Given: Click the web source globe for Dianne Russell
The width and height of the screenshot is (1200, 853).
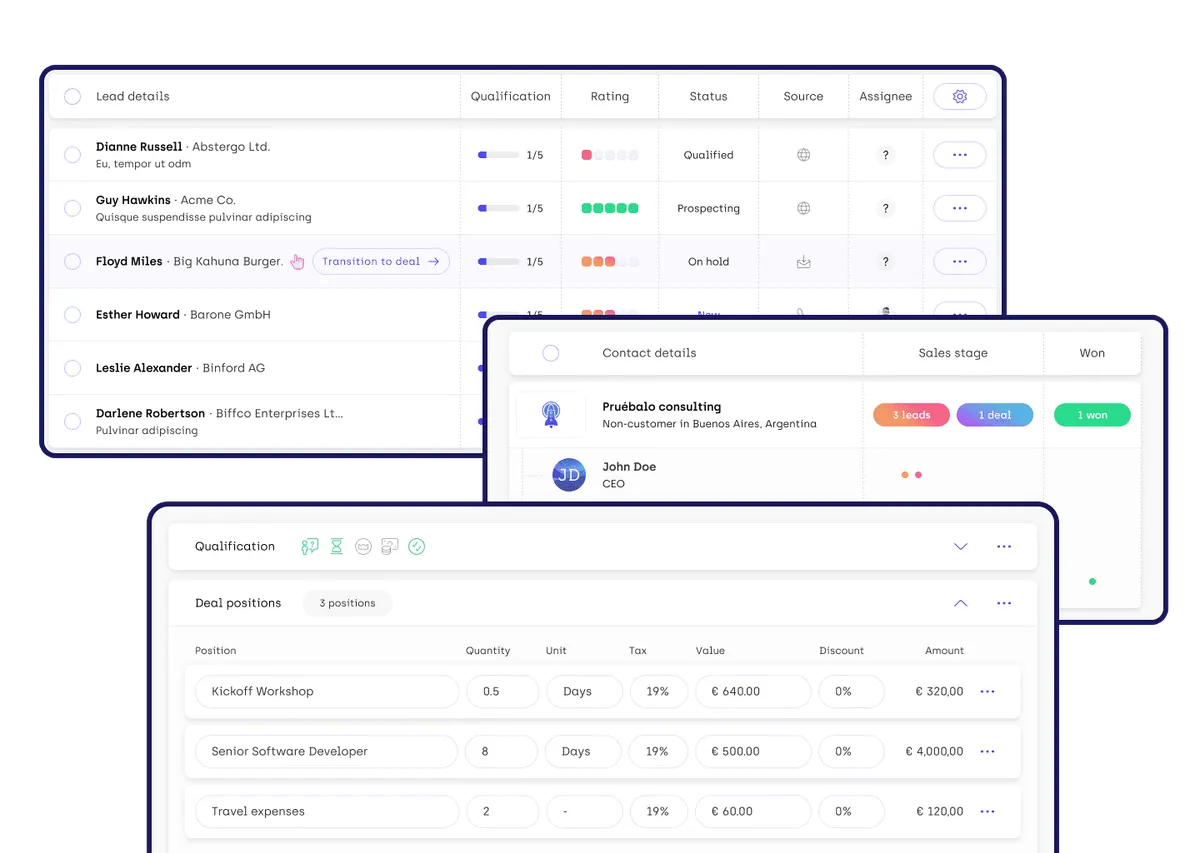Looking at the screenshot, I should click(803, 155).
